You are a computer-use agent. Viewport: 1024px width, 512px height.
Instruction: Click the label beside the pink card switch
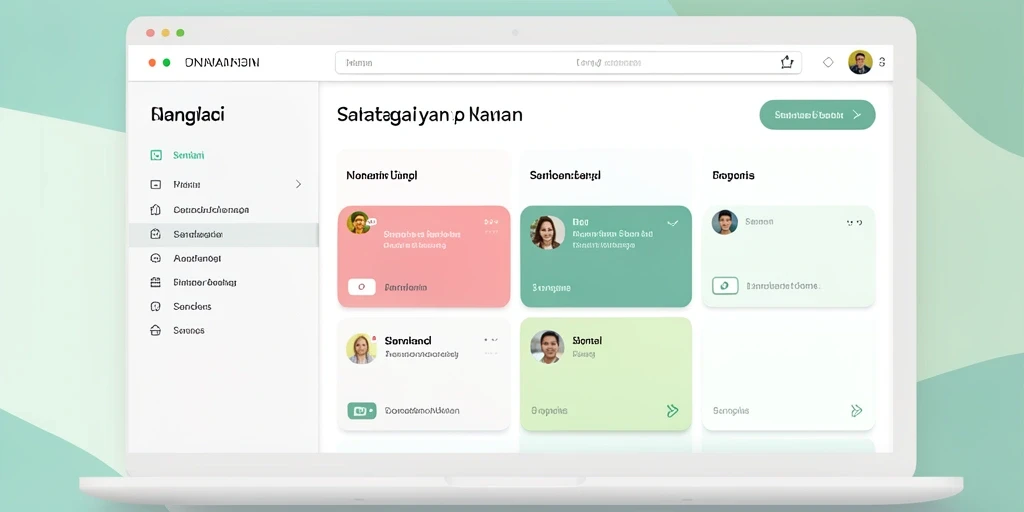(x=406, y=287)
